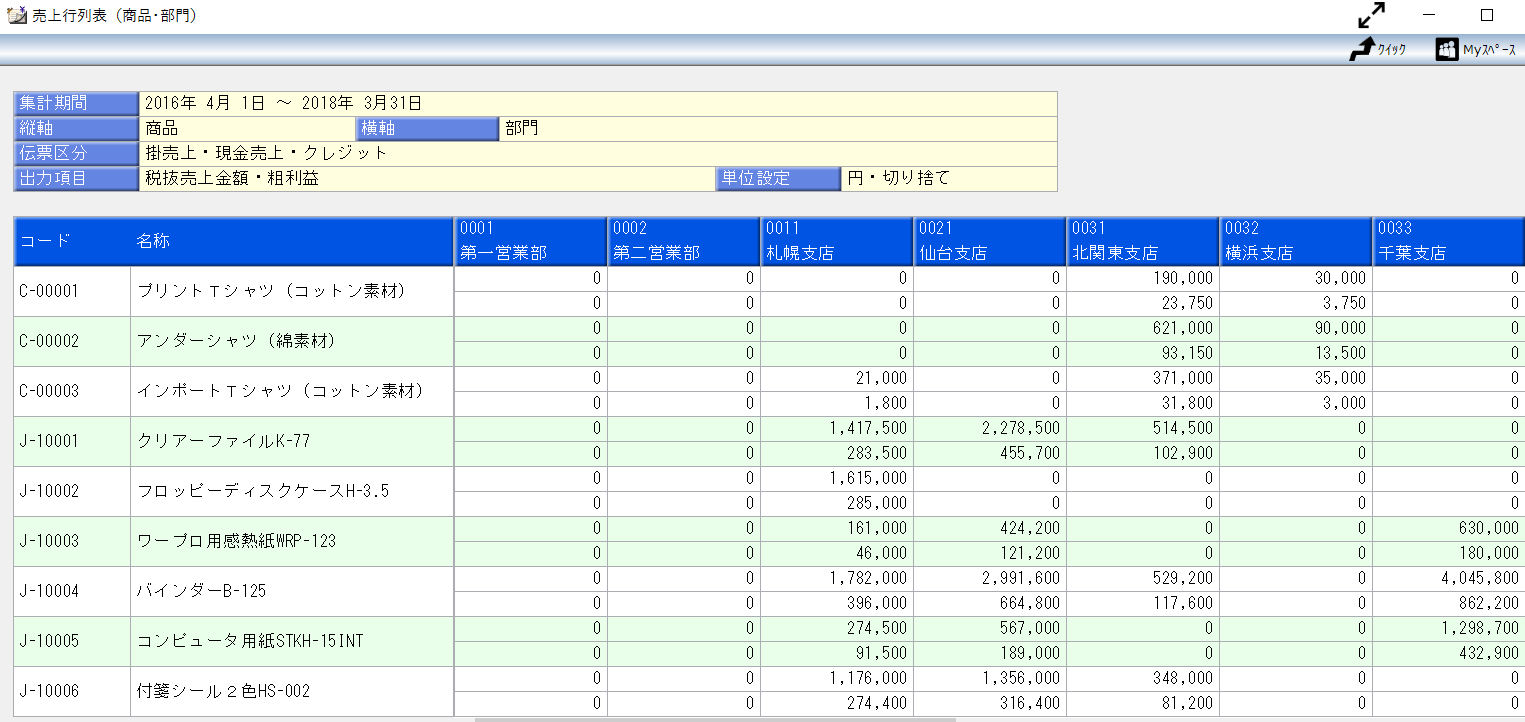This screenshot has width=1525, height=722.
Task: Click product name コンピュータ用紙STKH-15INT
Action: tap(249, 641)
